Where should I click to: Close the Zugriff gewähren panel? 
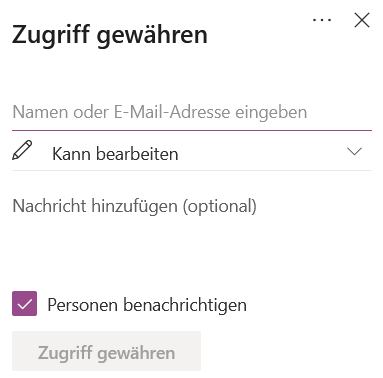[362, 20]
